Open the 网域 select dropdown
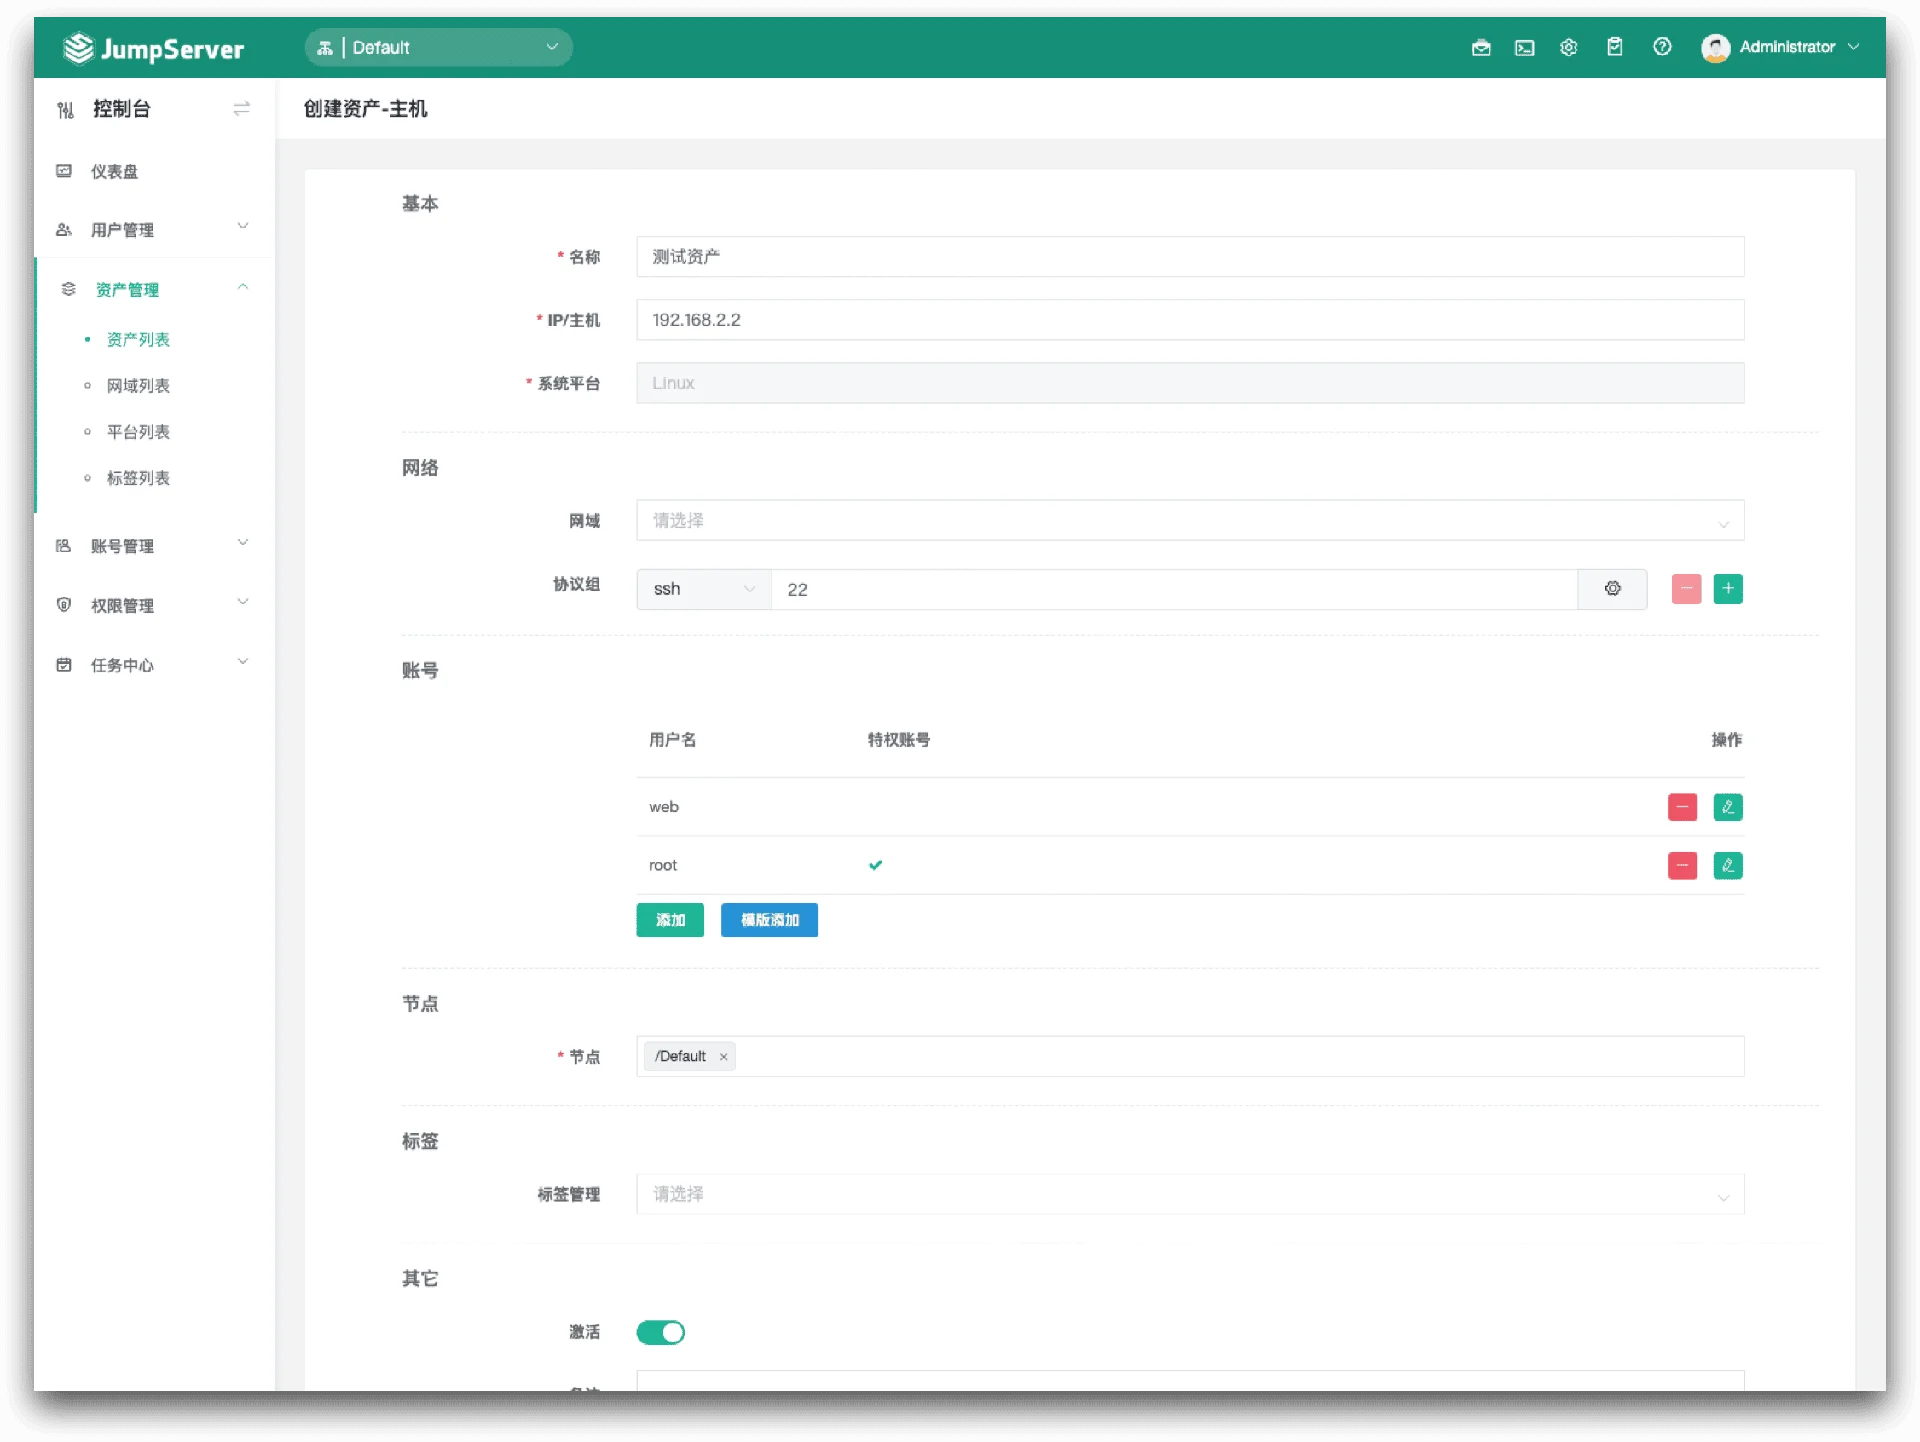Viewport: 1920px width, 1442px height. point(1190,521)
